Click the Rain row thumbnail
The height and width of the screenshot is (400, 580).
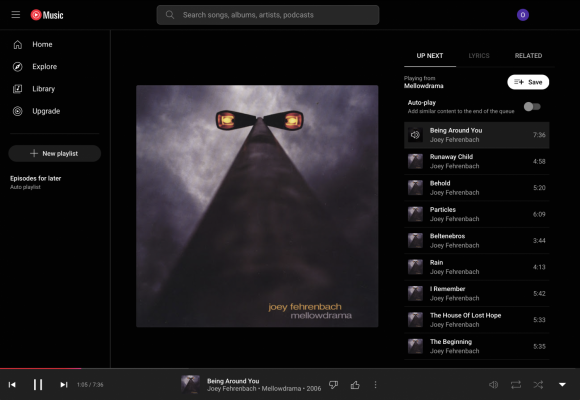click(415, 267)
